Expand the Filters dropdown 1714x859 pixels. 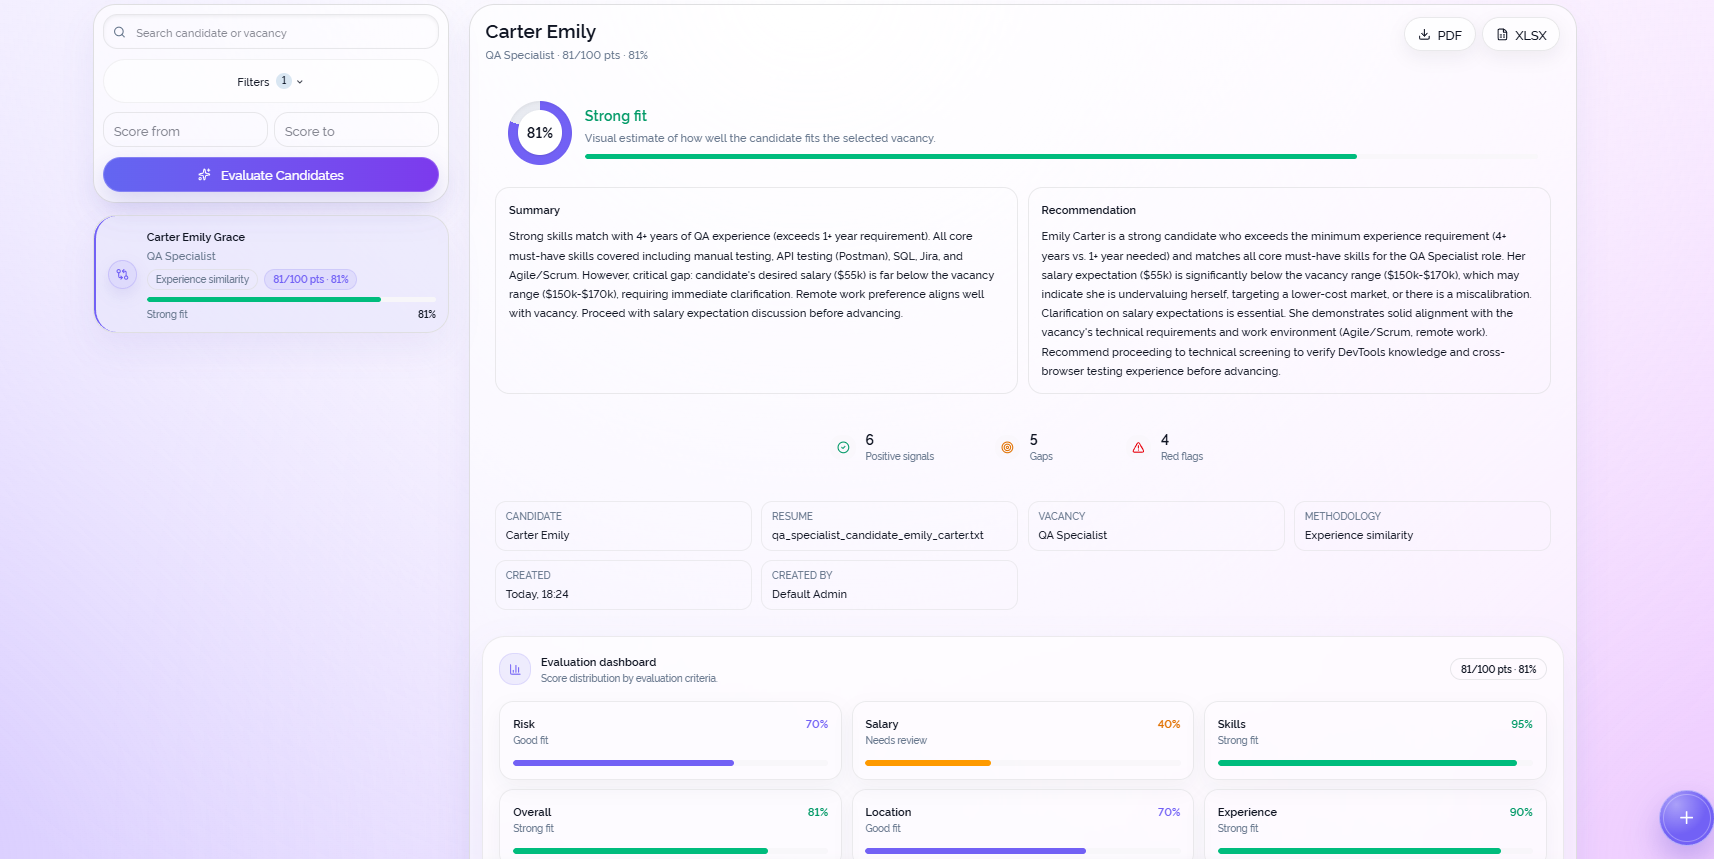pyautogui.click(x=271, y=81)
